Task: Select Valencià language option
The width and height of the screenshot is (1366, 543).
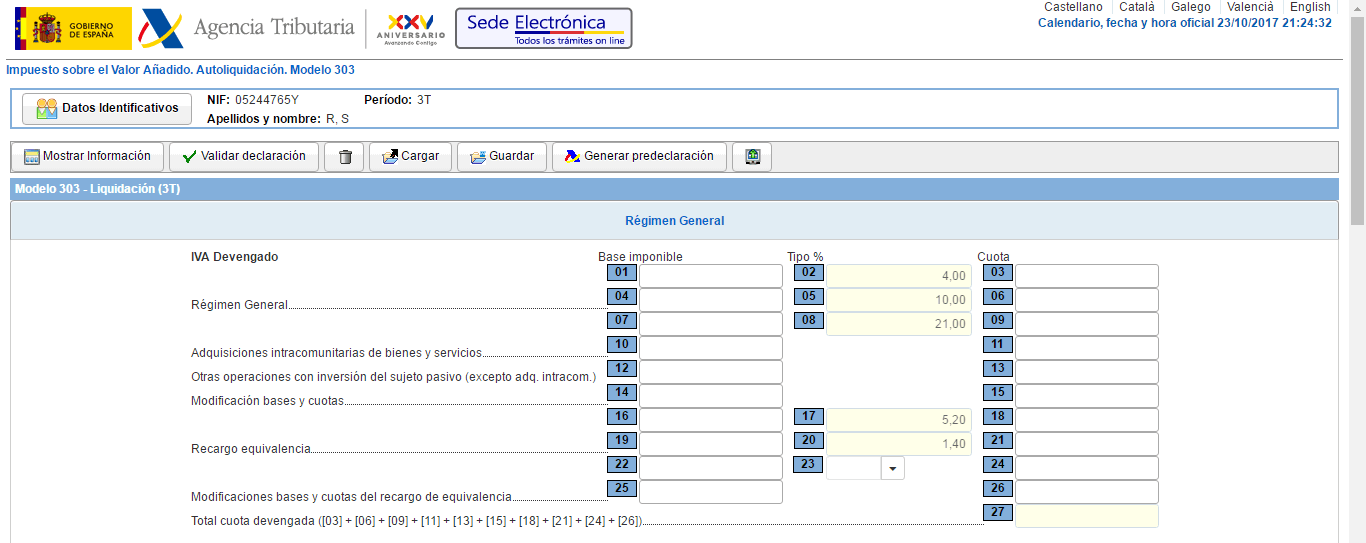Action: (x=1250, y=7)
